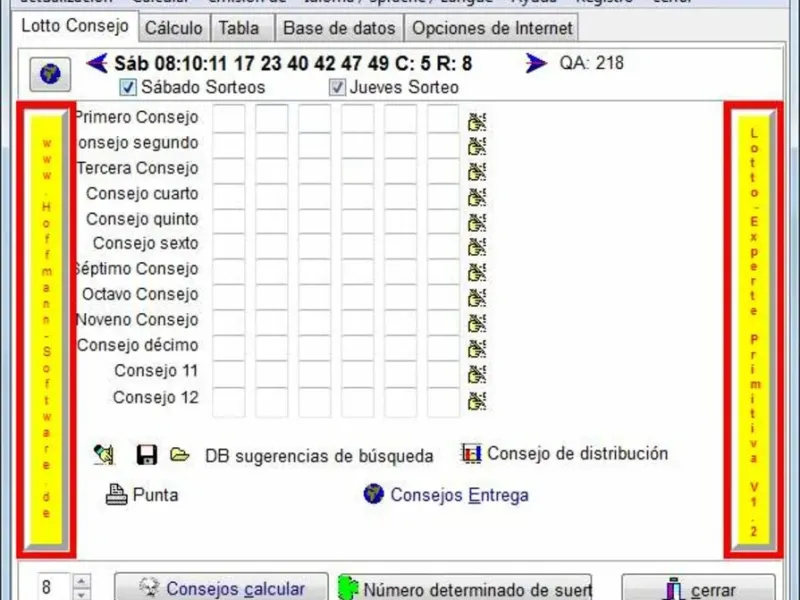
Task: Click the www.Hoffmann-Software.de yellow banner
Action: tap(46, 329)
